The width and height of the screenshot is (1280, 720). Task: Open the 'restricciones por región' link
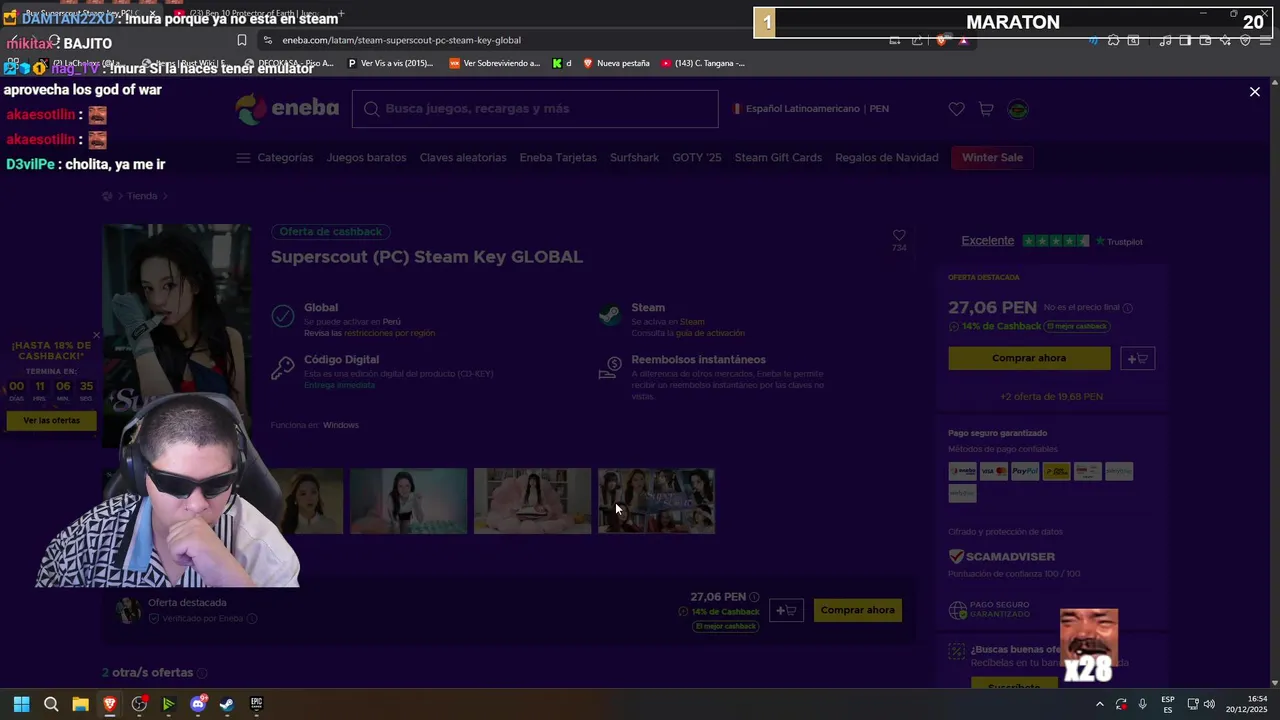pos(389,333)
